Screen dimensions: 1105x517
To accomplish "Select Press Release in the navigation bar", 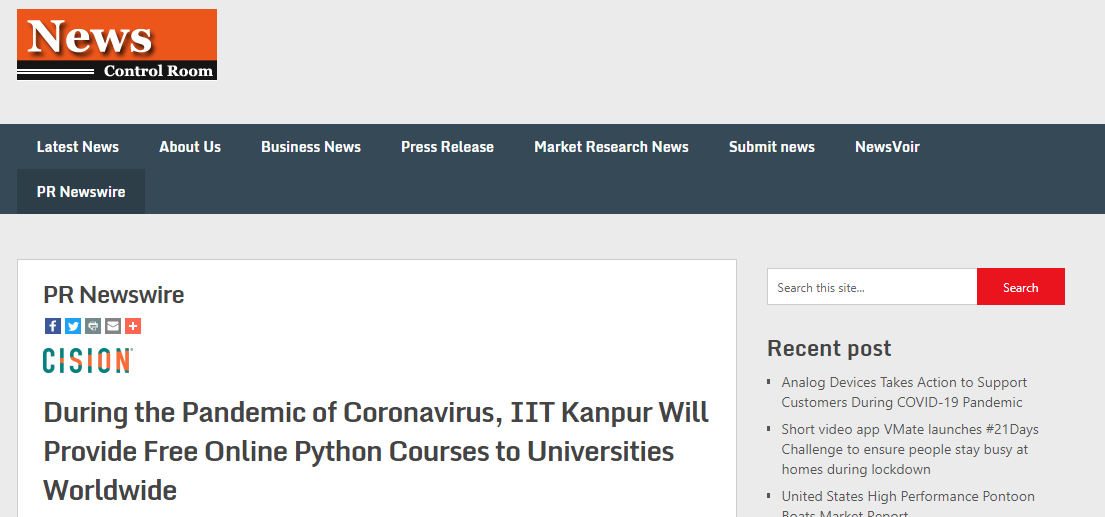I will (447, 147).
